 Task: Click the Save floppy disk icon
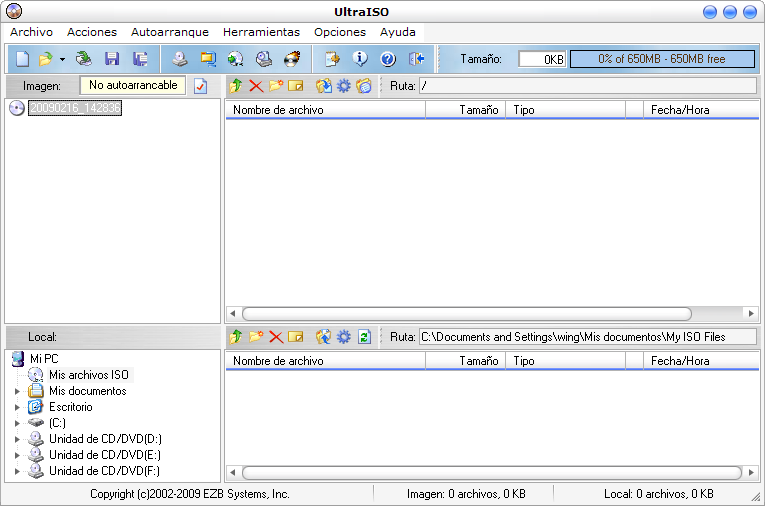112,59
